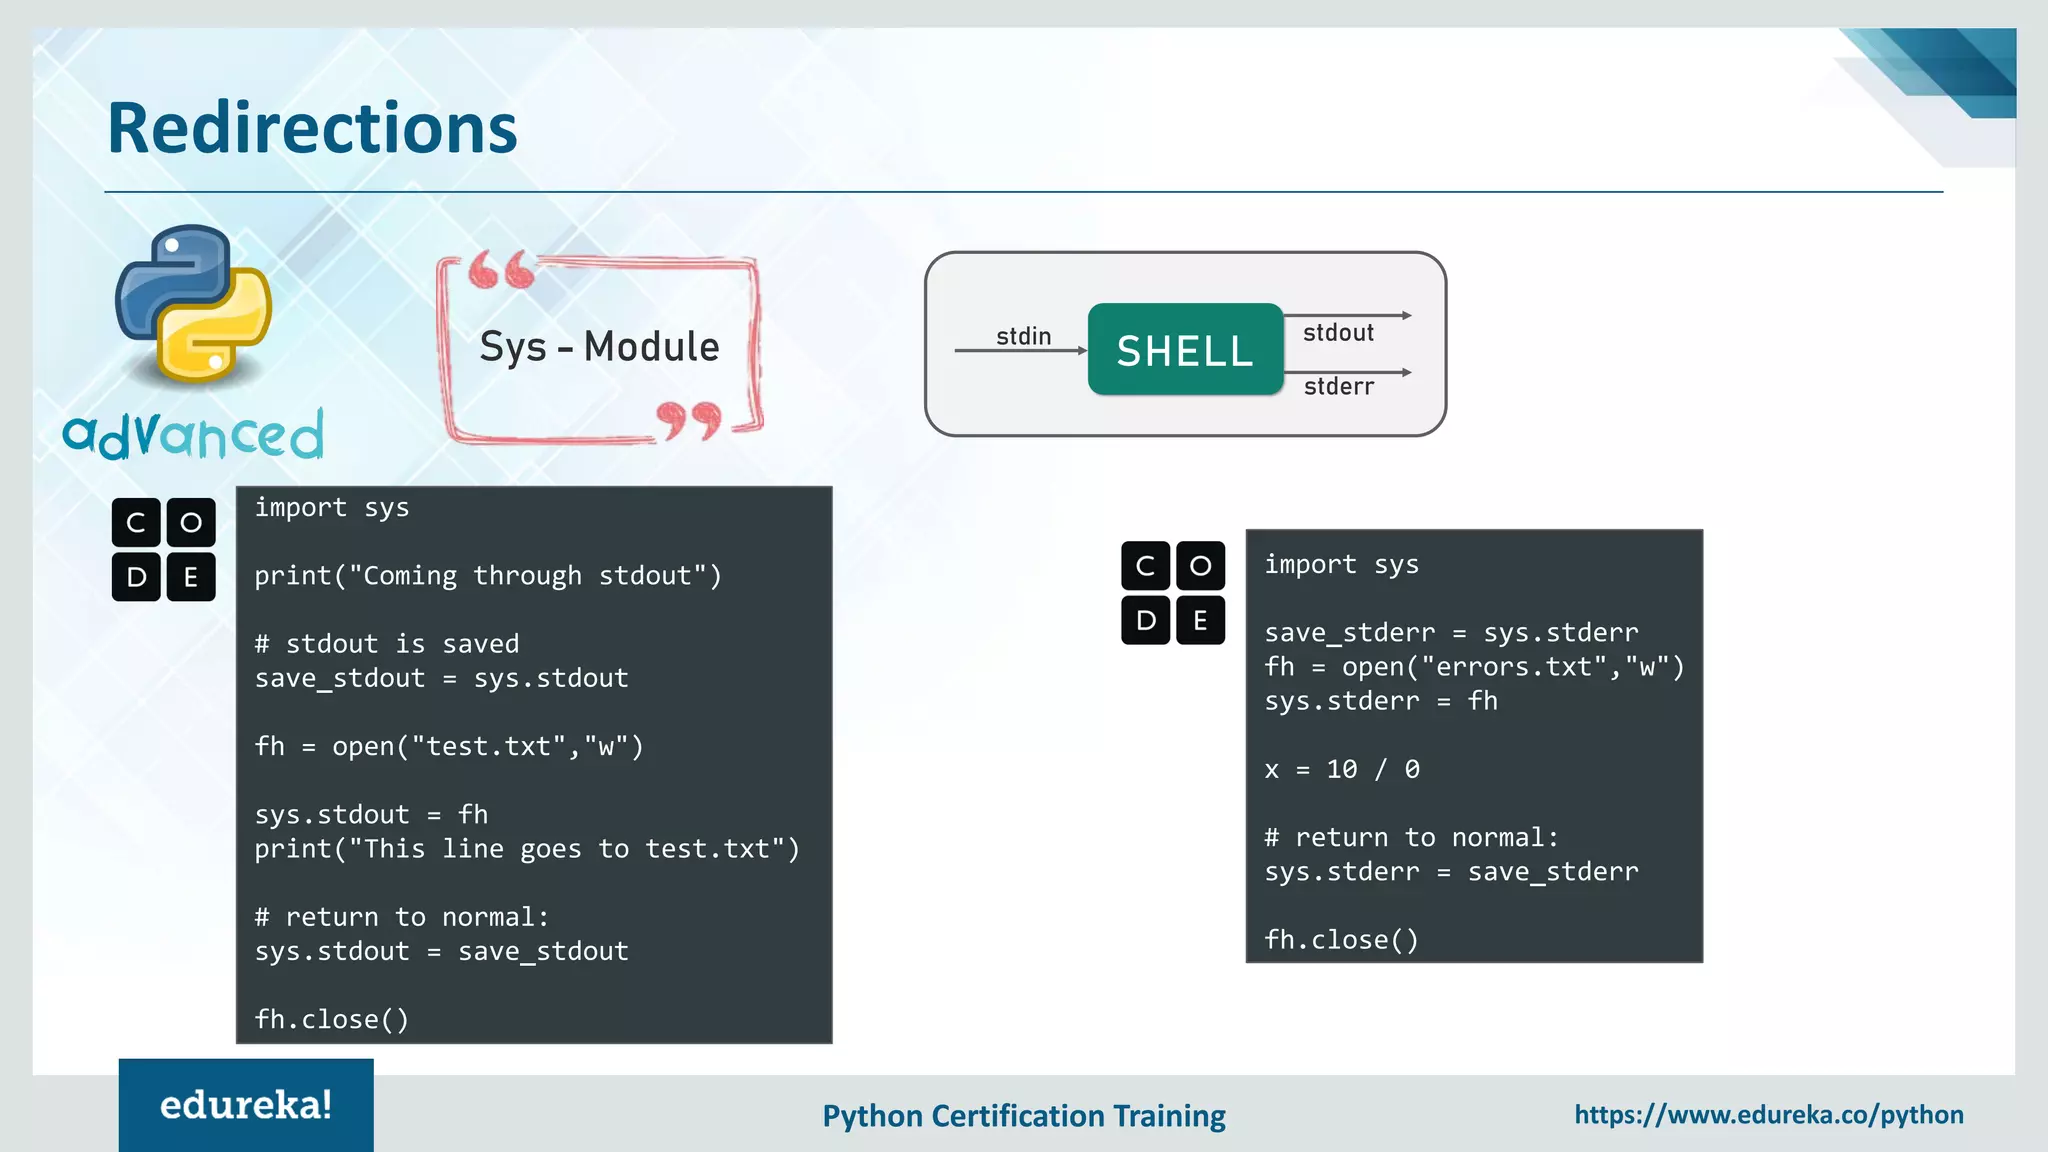The width and height of the screenshot is (2048, 1152).
Task: Click '# return to normal:' in right code
Action: pyautogui.click(x=1412, y=837)
